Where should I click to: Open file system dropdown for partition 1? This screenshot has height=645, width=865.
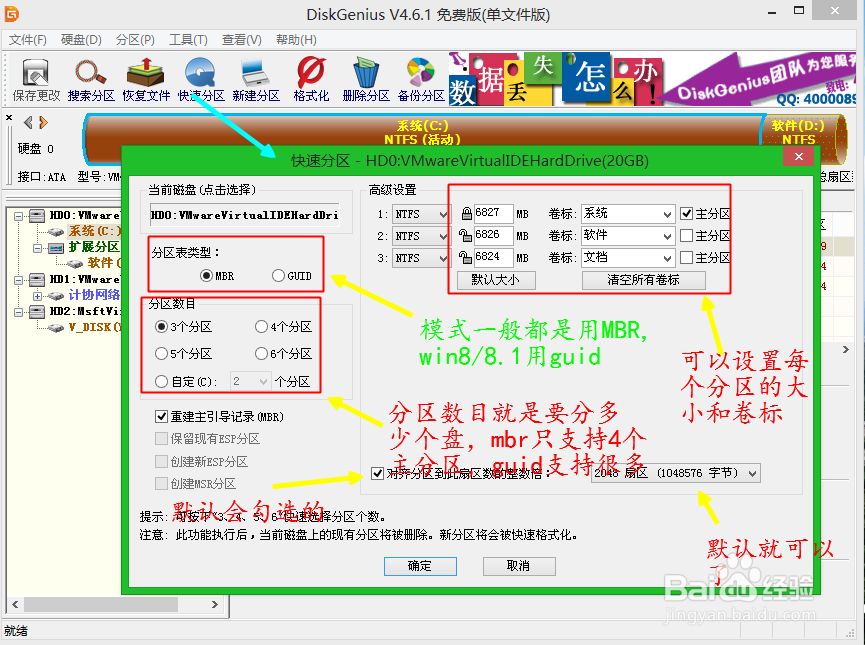pyautogui.click(x=420, y=214)
